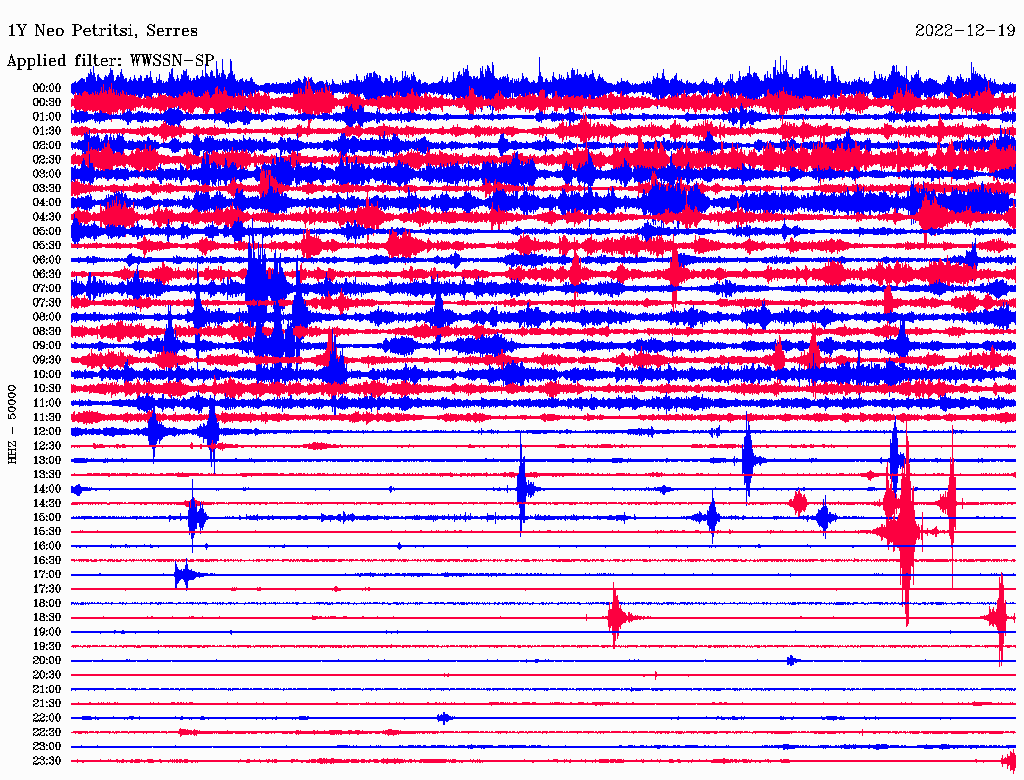1024x780 pixels.
Task: Click the 10:00 time label
Action: click(x=47, y=374)
